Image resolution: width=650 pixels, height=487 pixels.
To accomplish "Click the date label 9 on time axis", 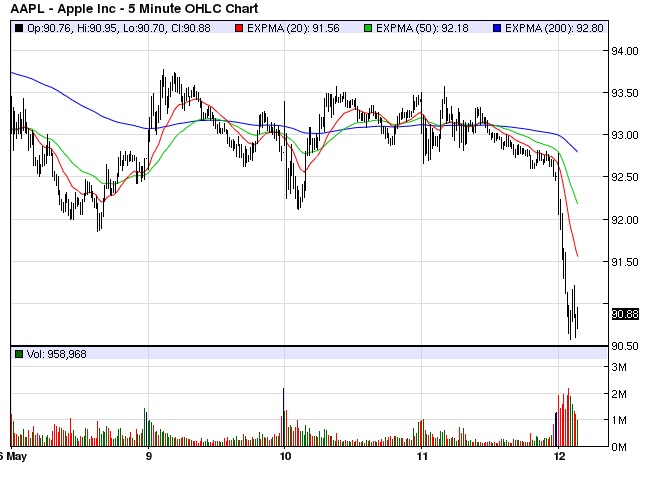I will [148, 456].
